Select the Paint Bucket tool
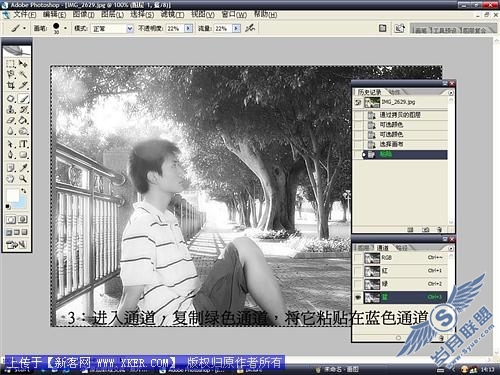Screen dimensions: 500x375 tap(23, 120)
